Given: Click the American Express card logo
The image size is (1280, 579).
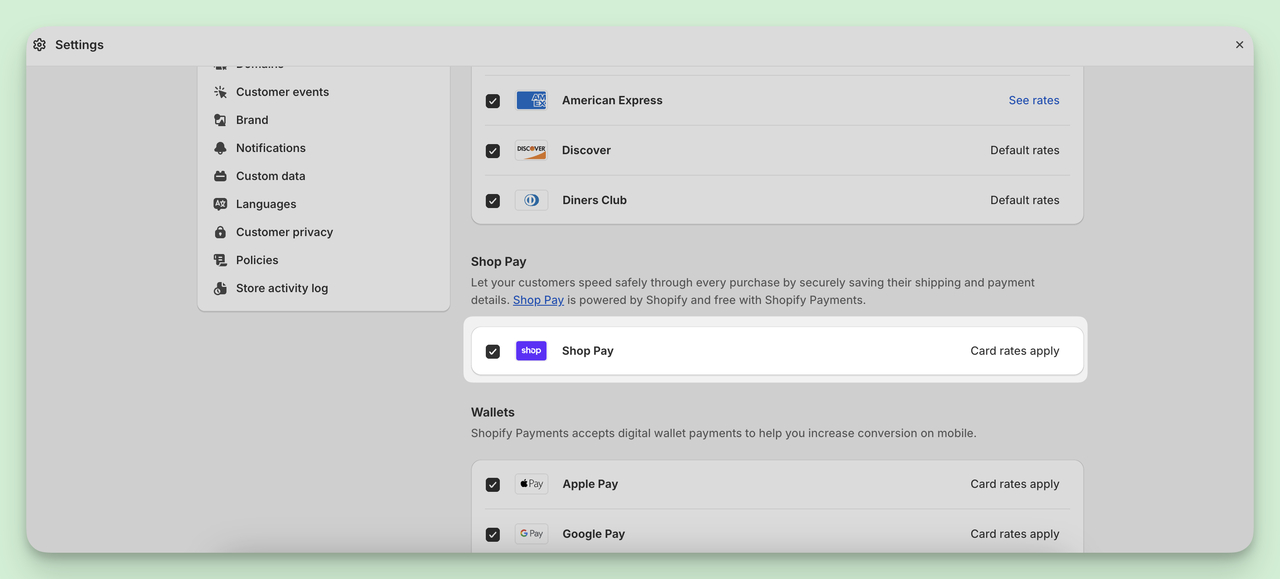Looking at the screenshot, I should (x=531, y=100).
